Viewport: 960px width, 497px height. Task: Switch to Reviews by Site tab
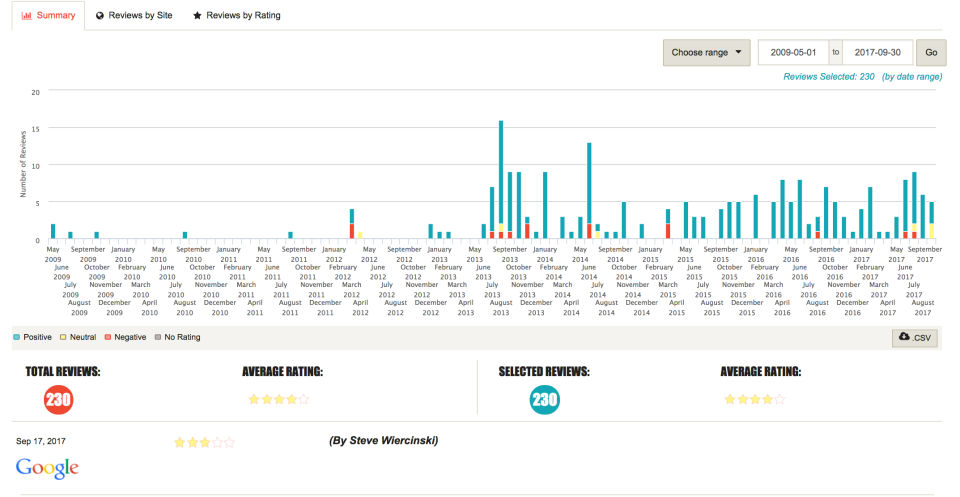point(134,15)
